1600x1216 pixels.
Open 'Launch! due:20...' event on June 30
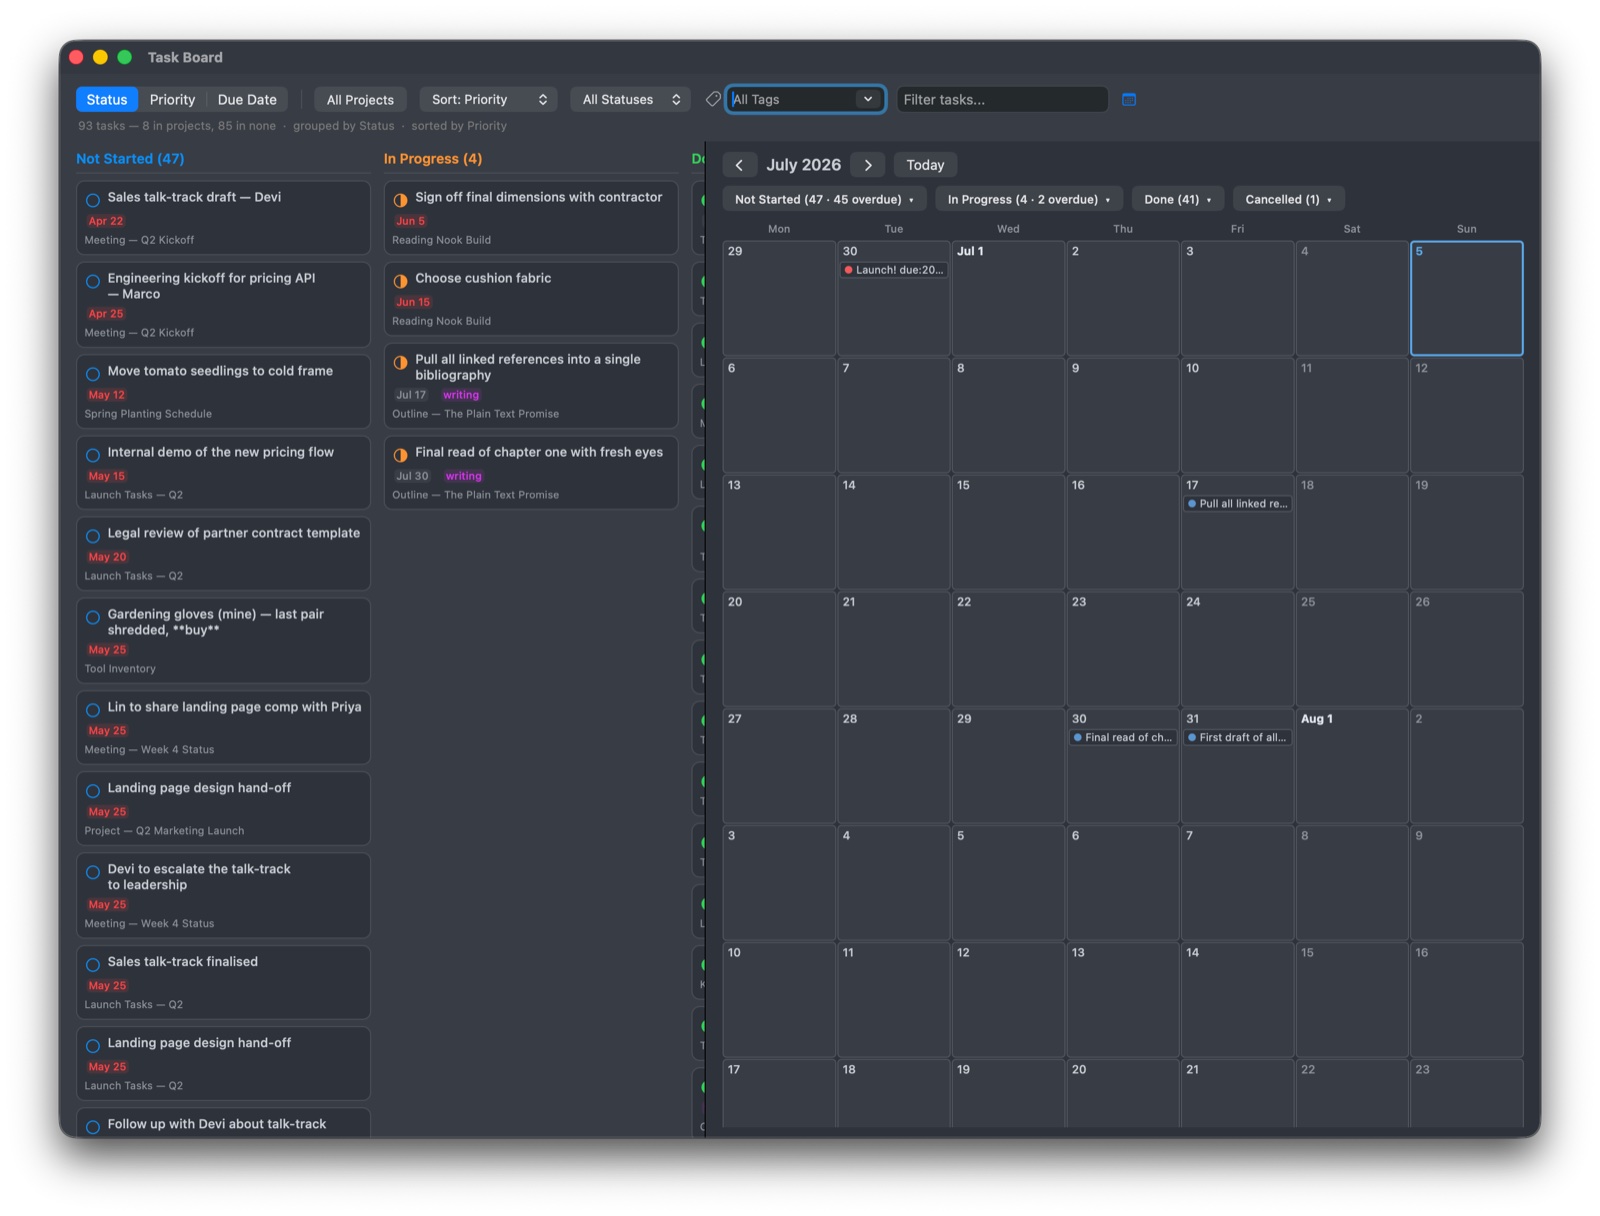pos(894,270)
